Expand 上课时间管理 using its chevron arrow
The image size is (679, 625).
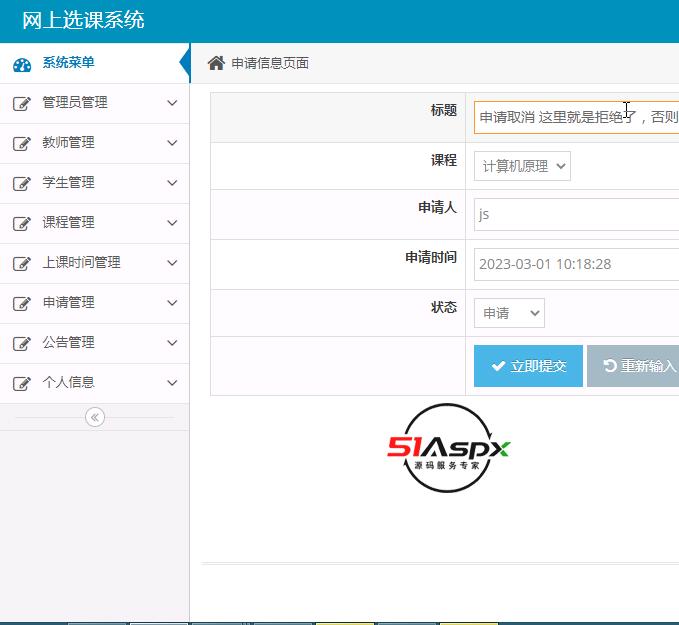(x=172, y=263)
